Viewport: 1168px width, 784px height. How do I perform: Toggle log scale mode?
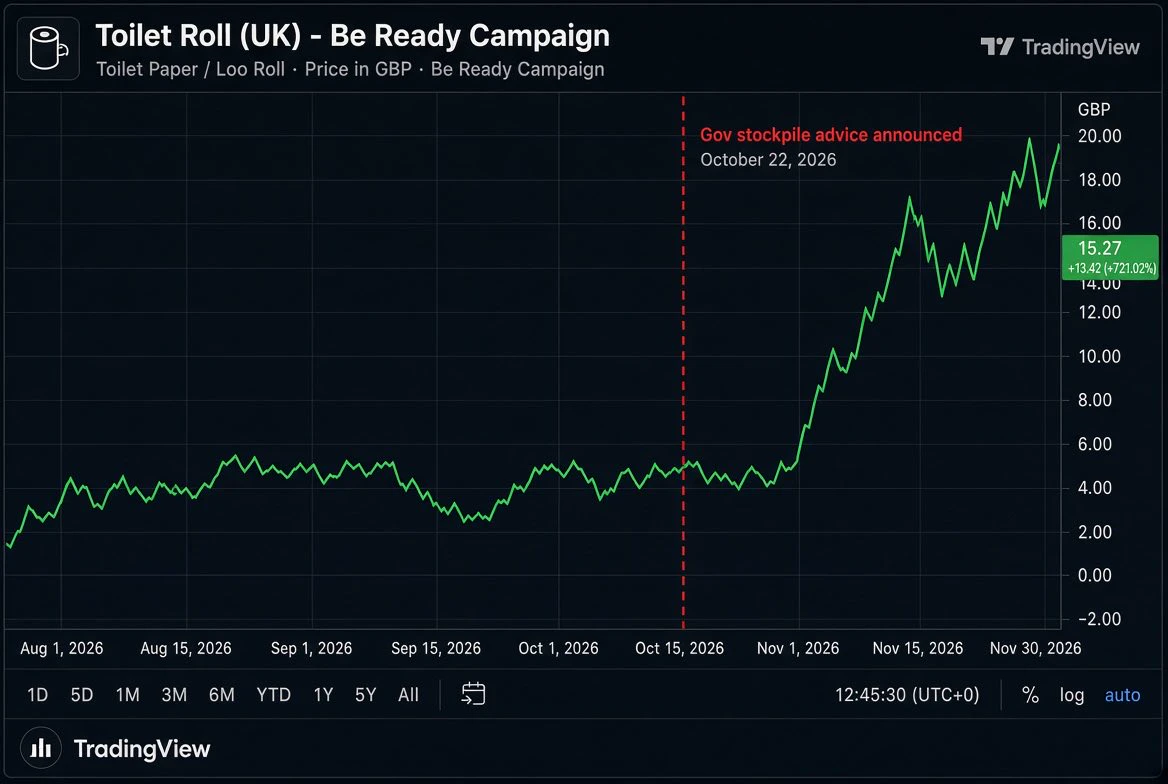(1072, 695)
